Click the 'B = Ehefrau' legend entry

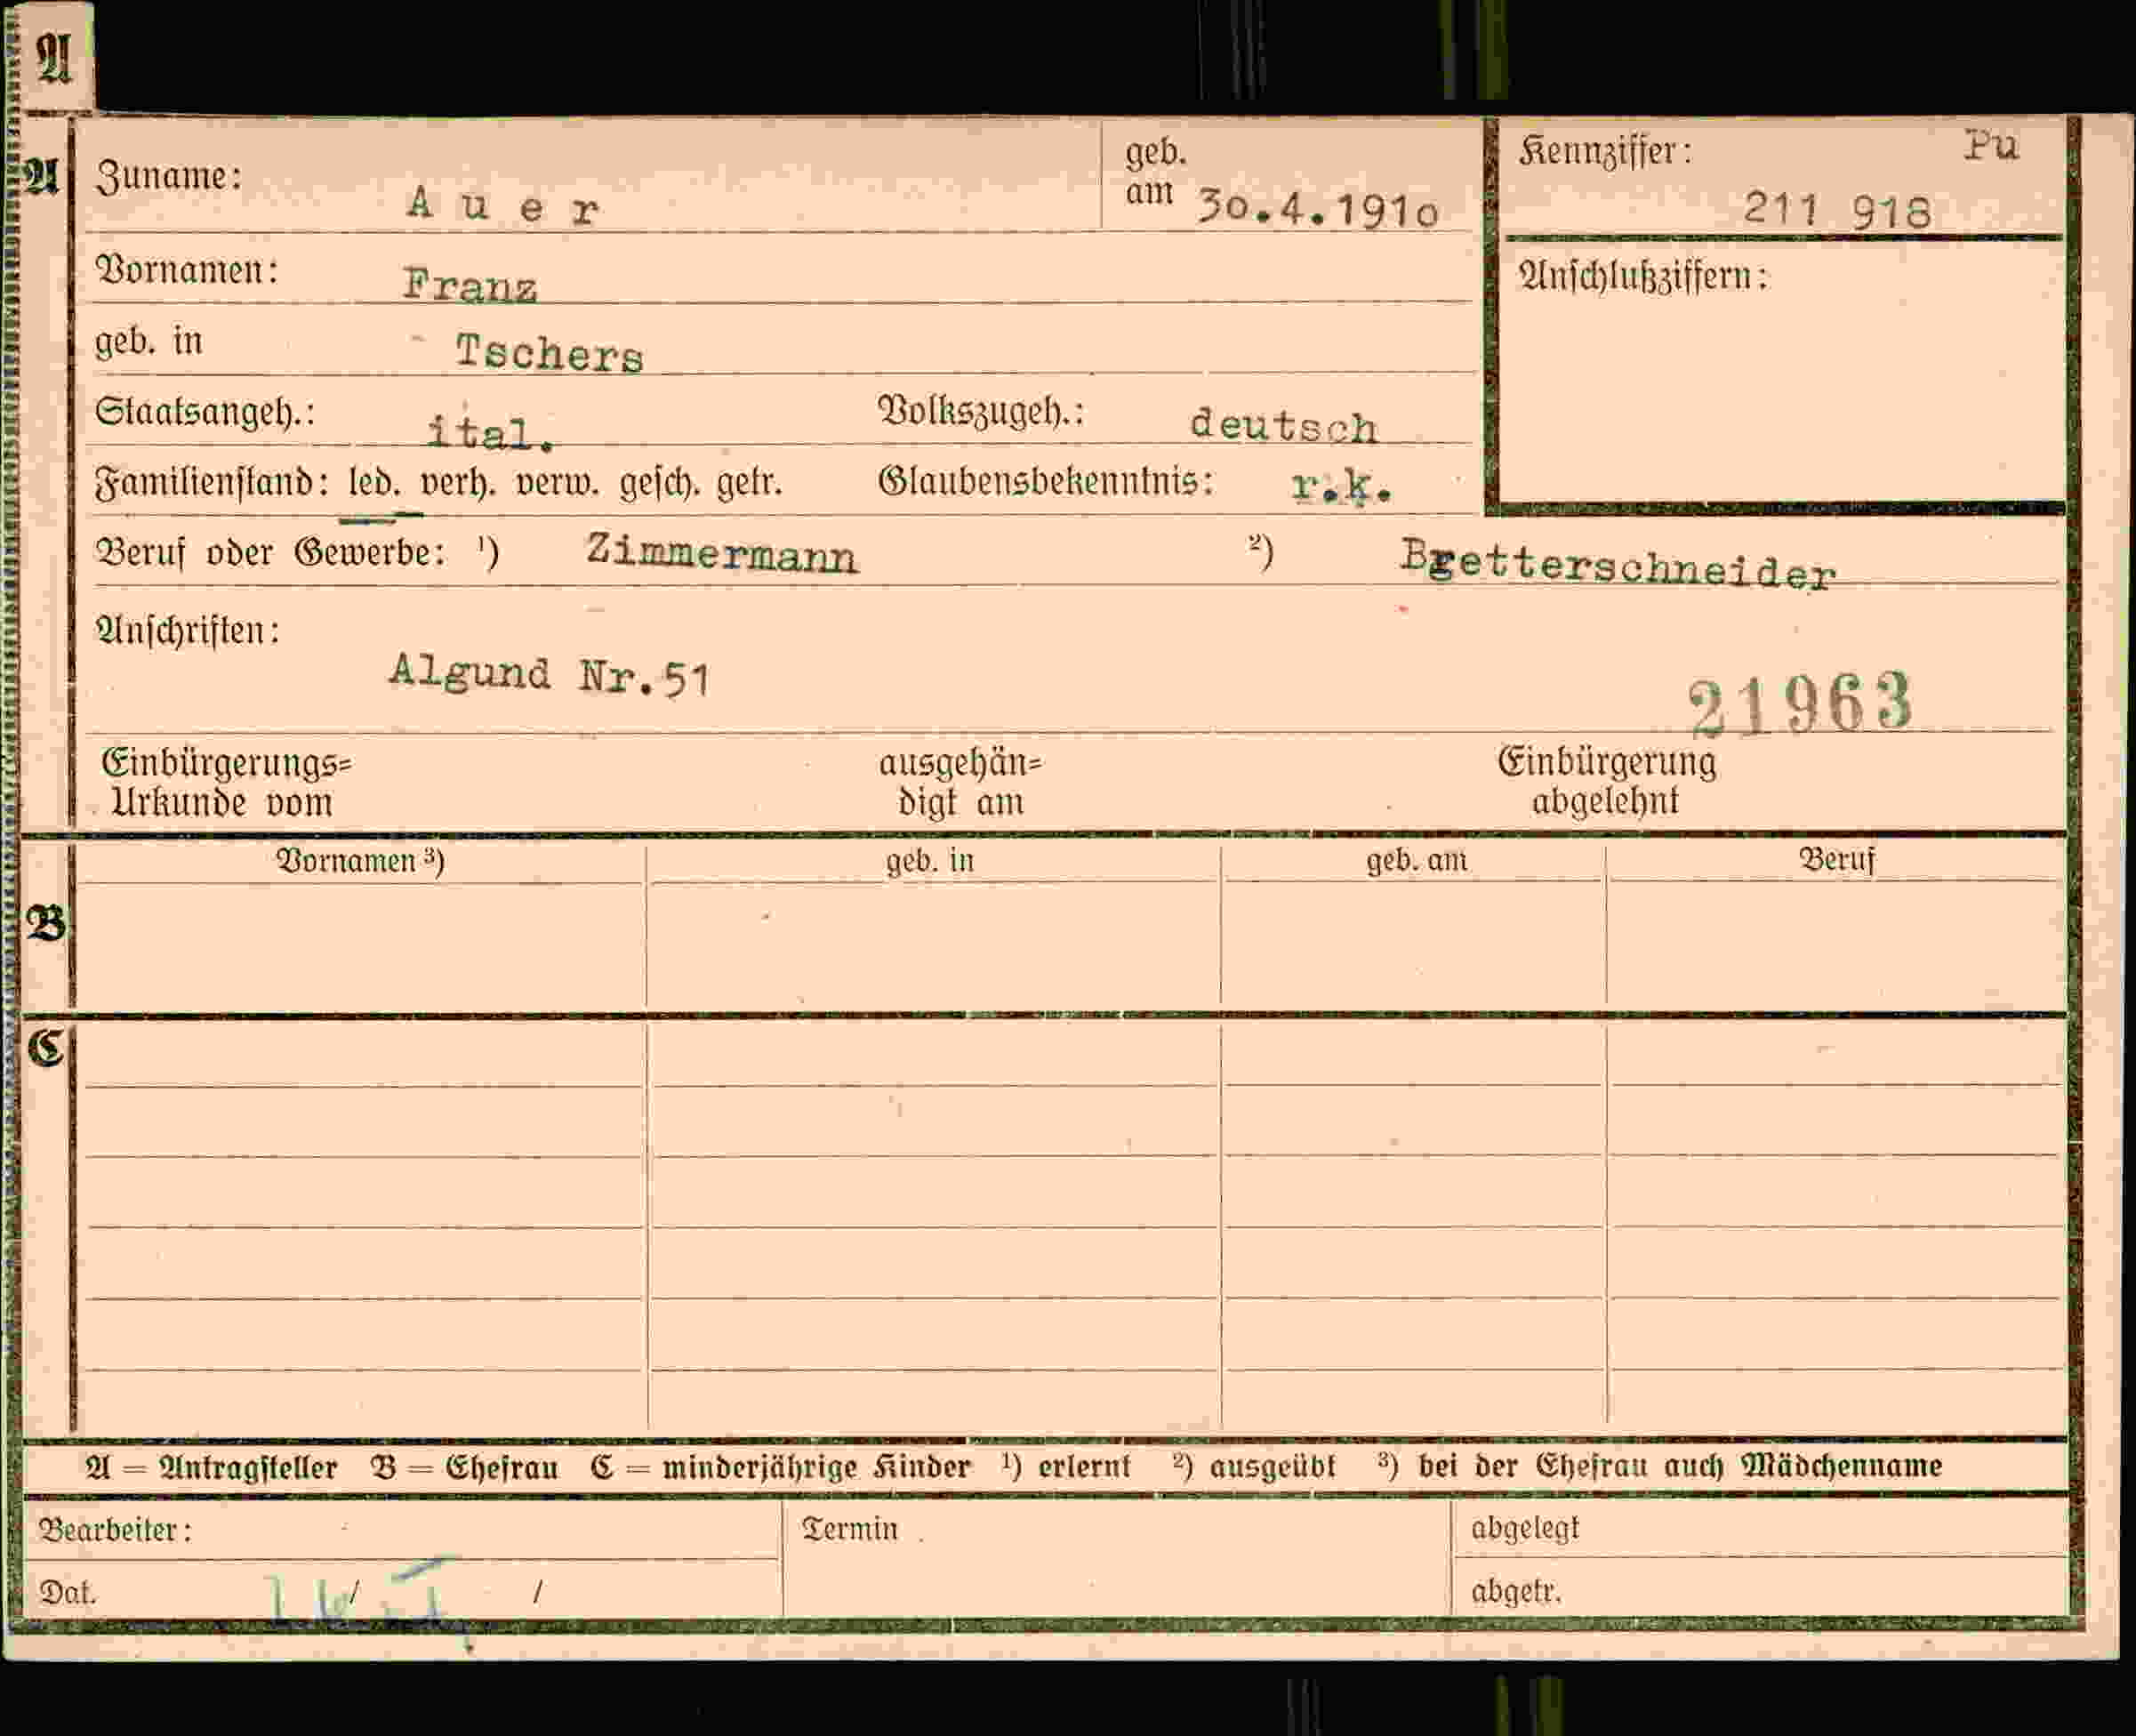coord(464,1468)
